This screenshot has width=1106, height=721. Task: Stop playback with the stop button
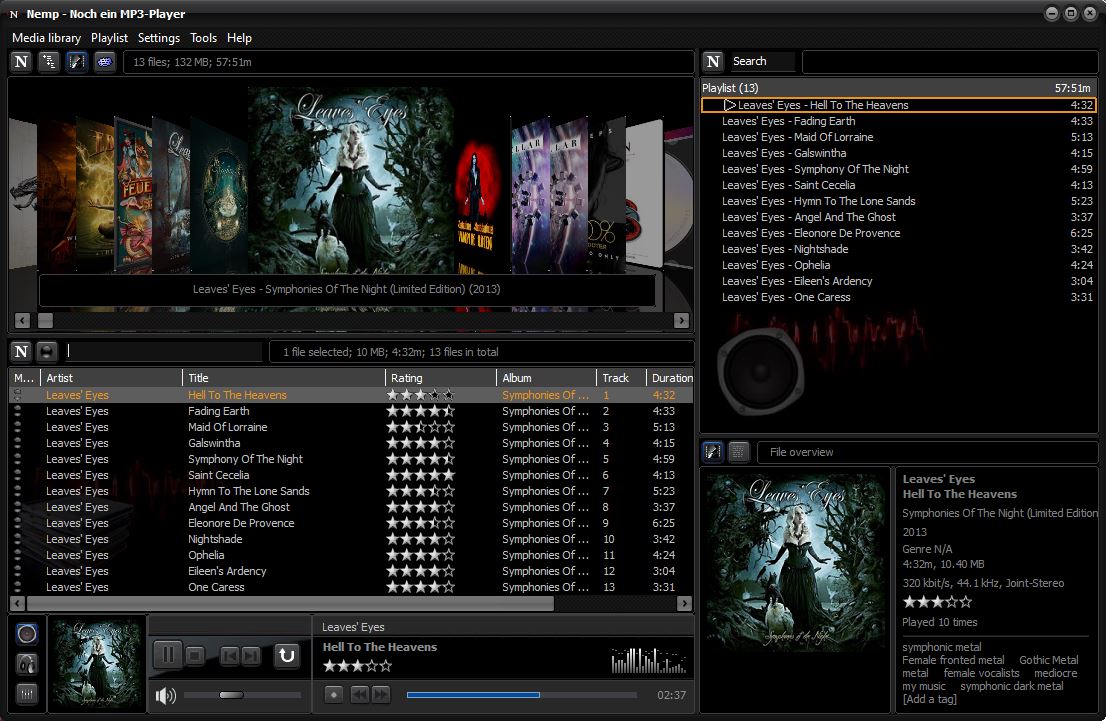click(195, 655)
